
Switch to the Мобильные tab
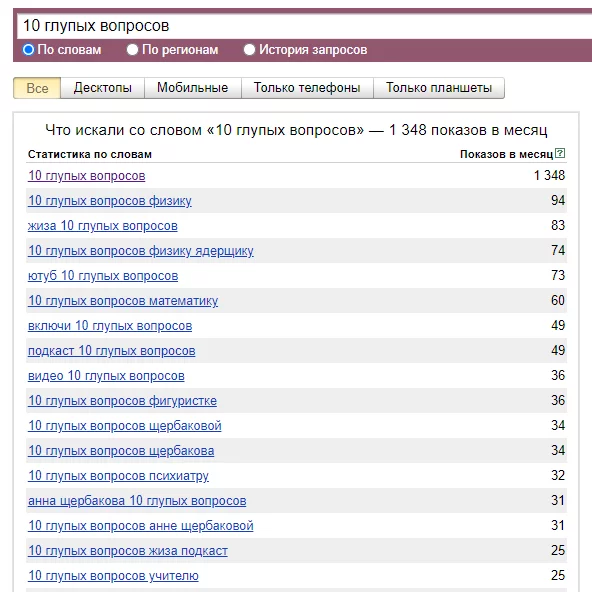pos(193,88)
